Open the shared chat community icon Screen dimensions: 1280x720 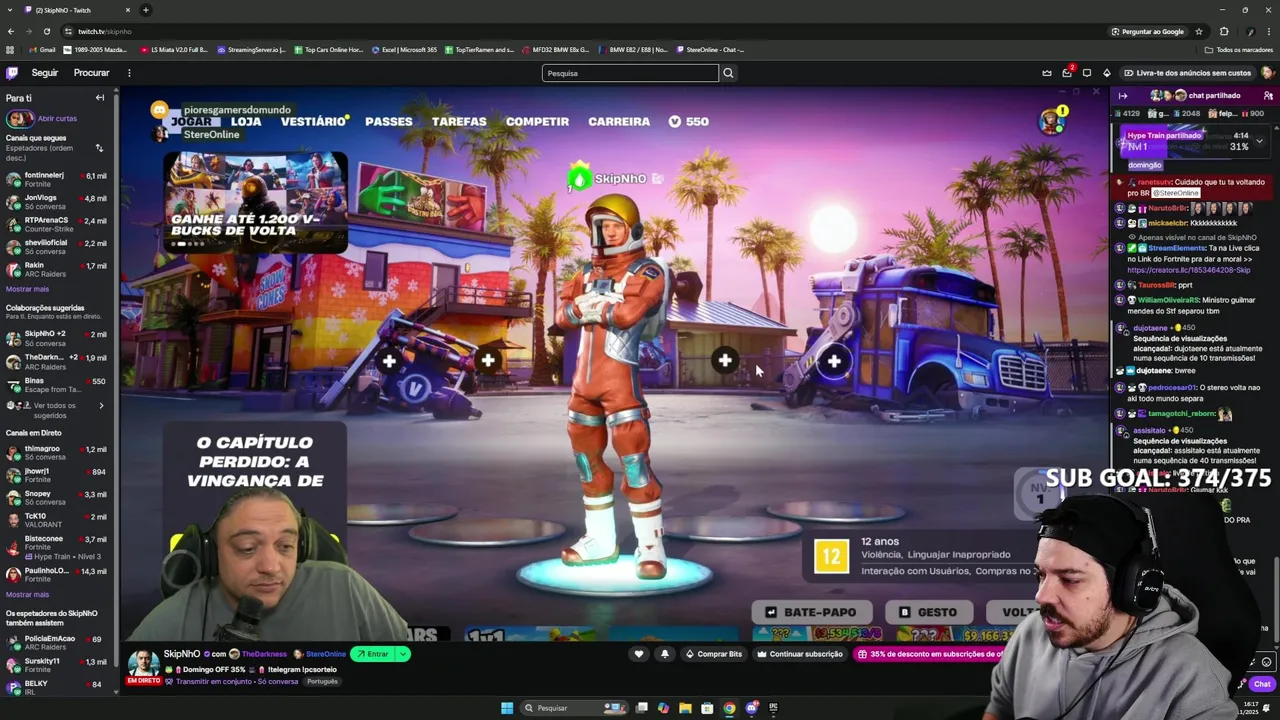click(1269, 96)
